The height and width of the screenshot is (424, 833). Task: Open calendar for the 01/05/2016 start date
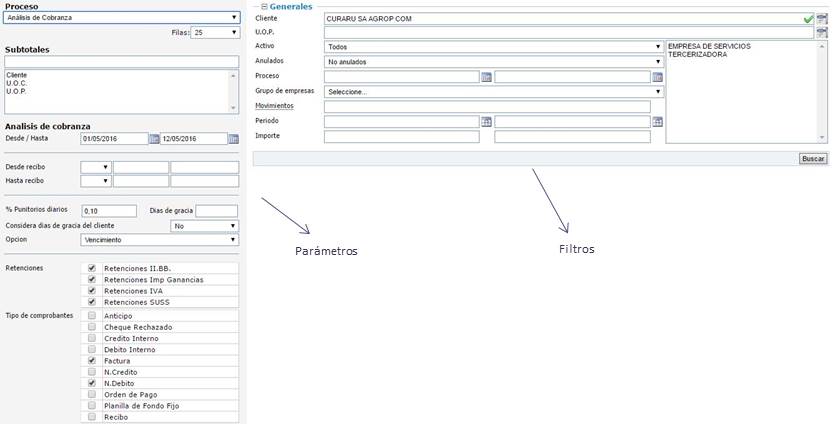(x=155, y=139)
